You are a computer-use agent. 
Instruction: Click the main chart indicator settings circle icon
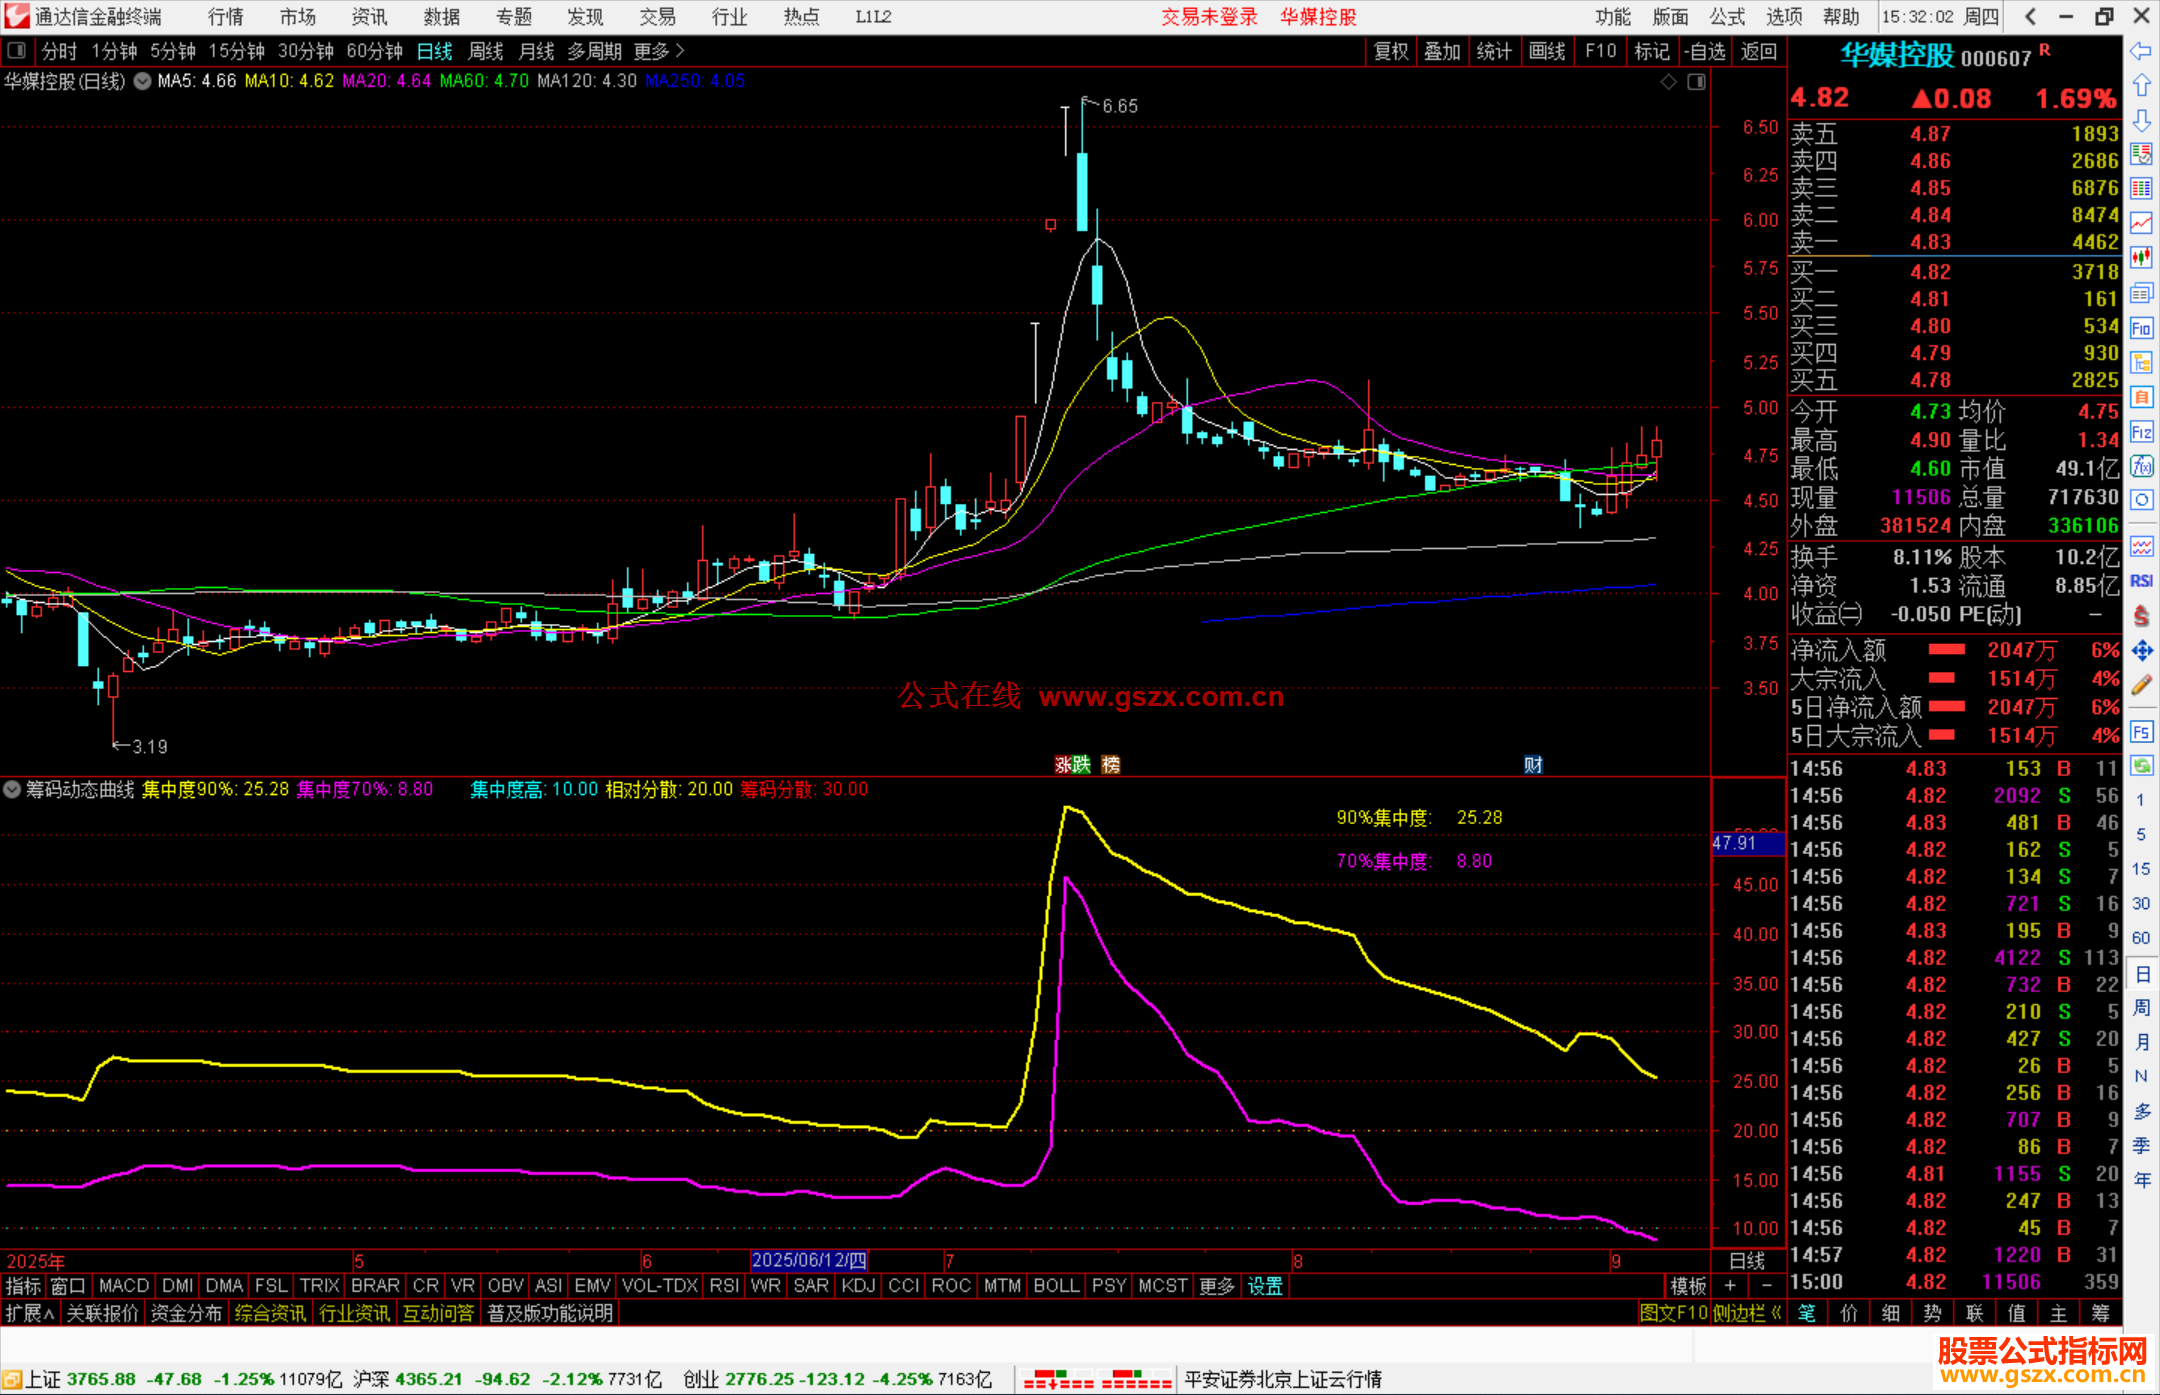coord(143,81)
